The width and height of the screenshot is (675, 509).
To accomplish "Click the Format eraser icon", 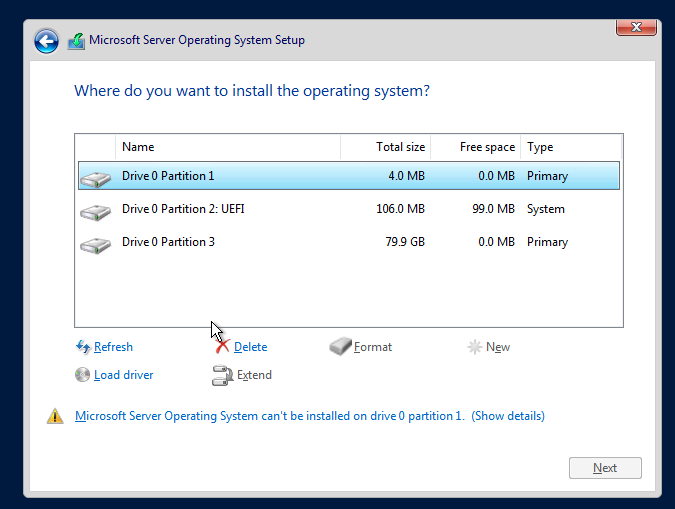I will click(341, 346).
